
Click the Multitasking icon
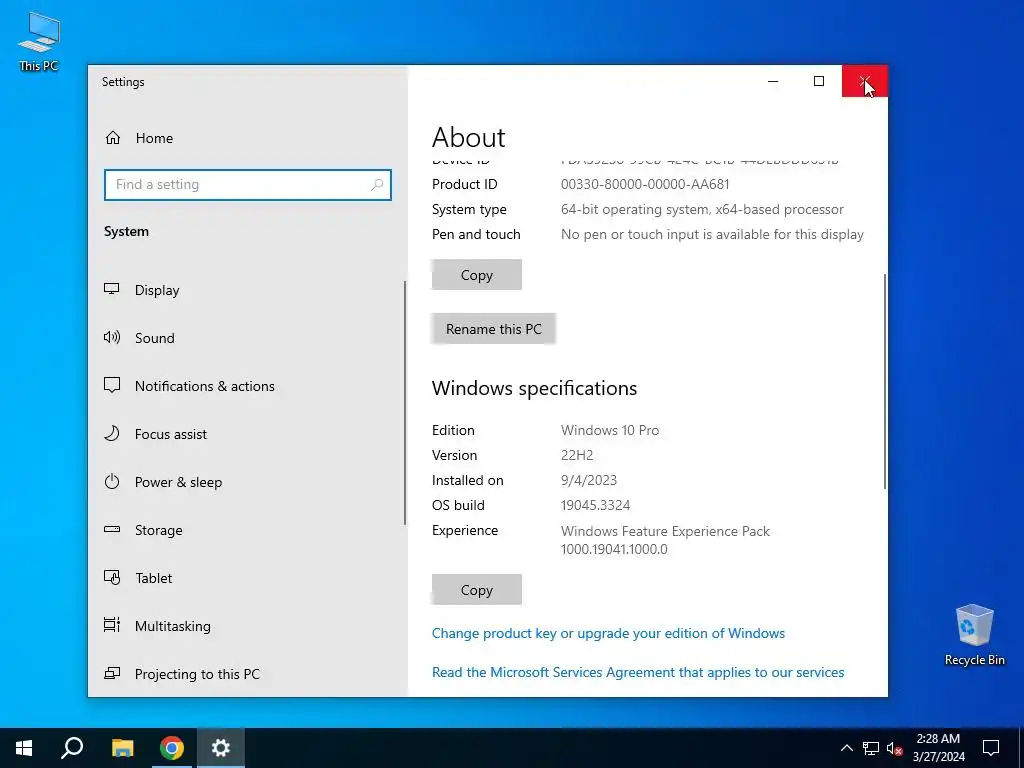[112, 626]
